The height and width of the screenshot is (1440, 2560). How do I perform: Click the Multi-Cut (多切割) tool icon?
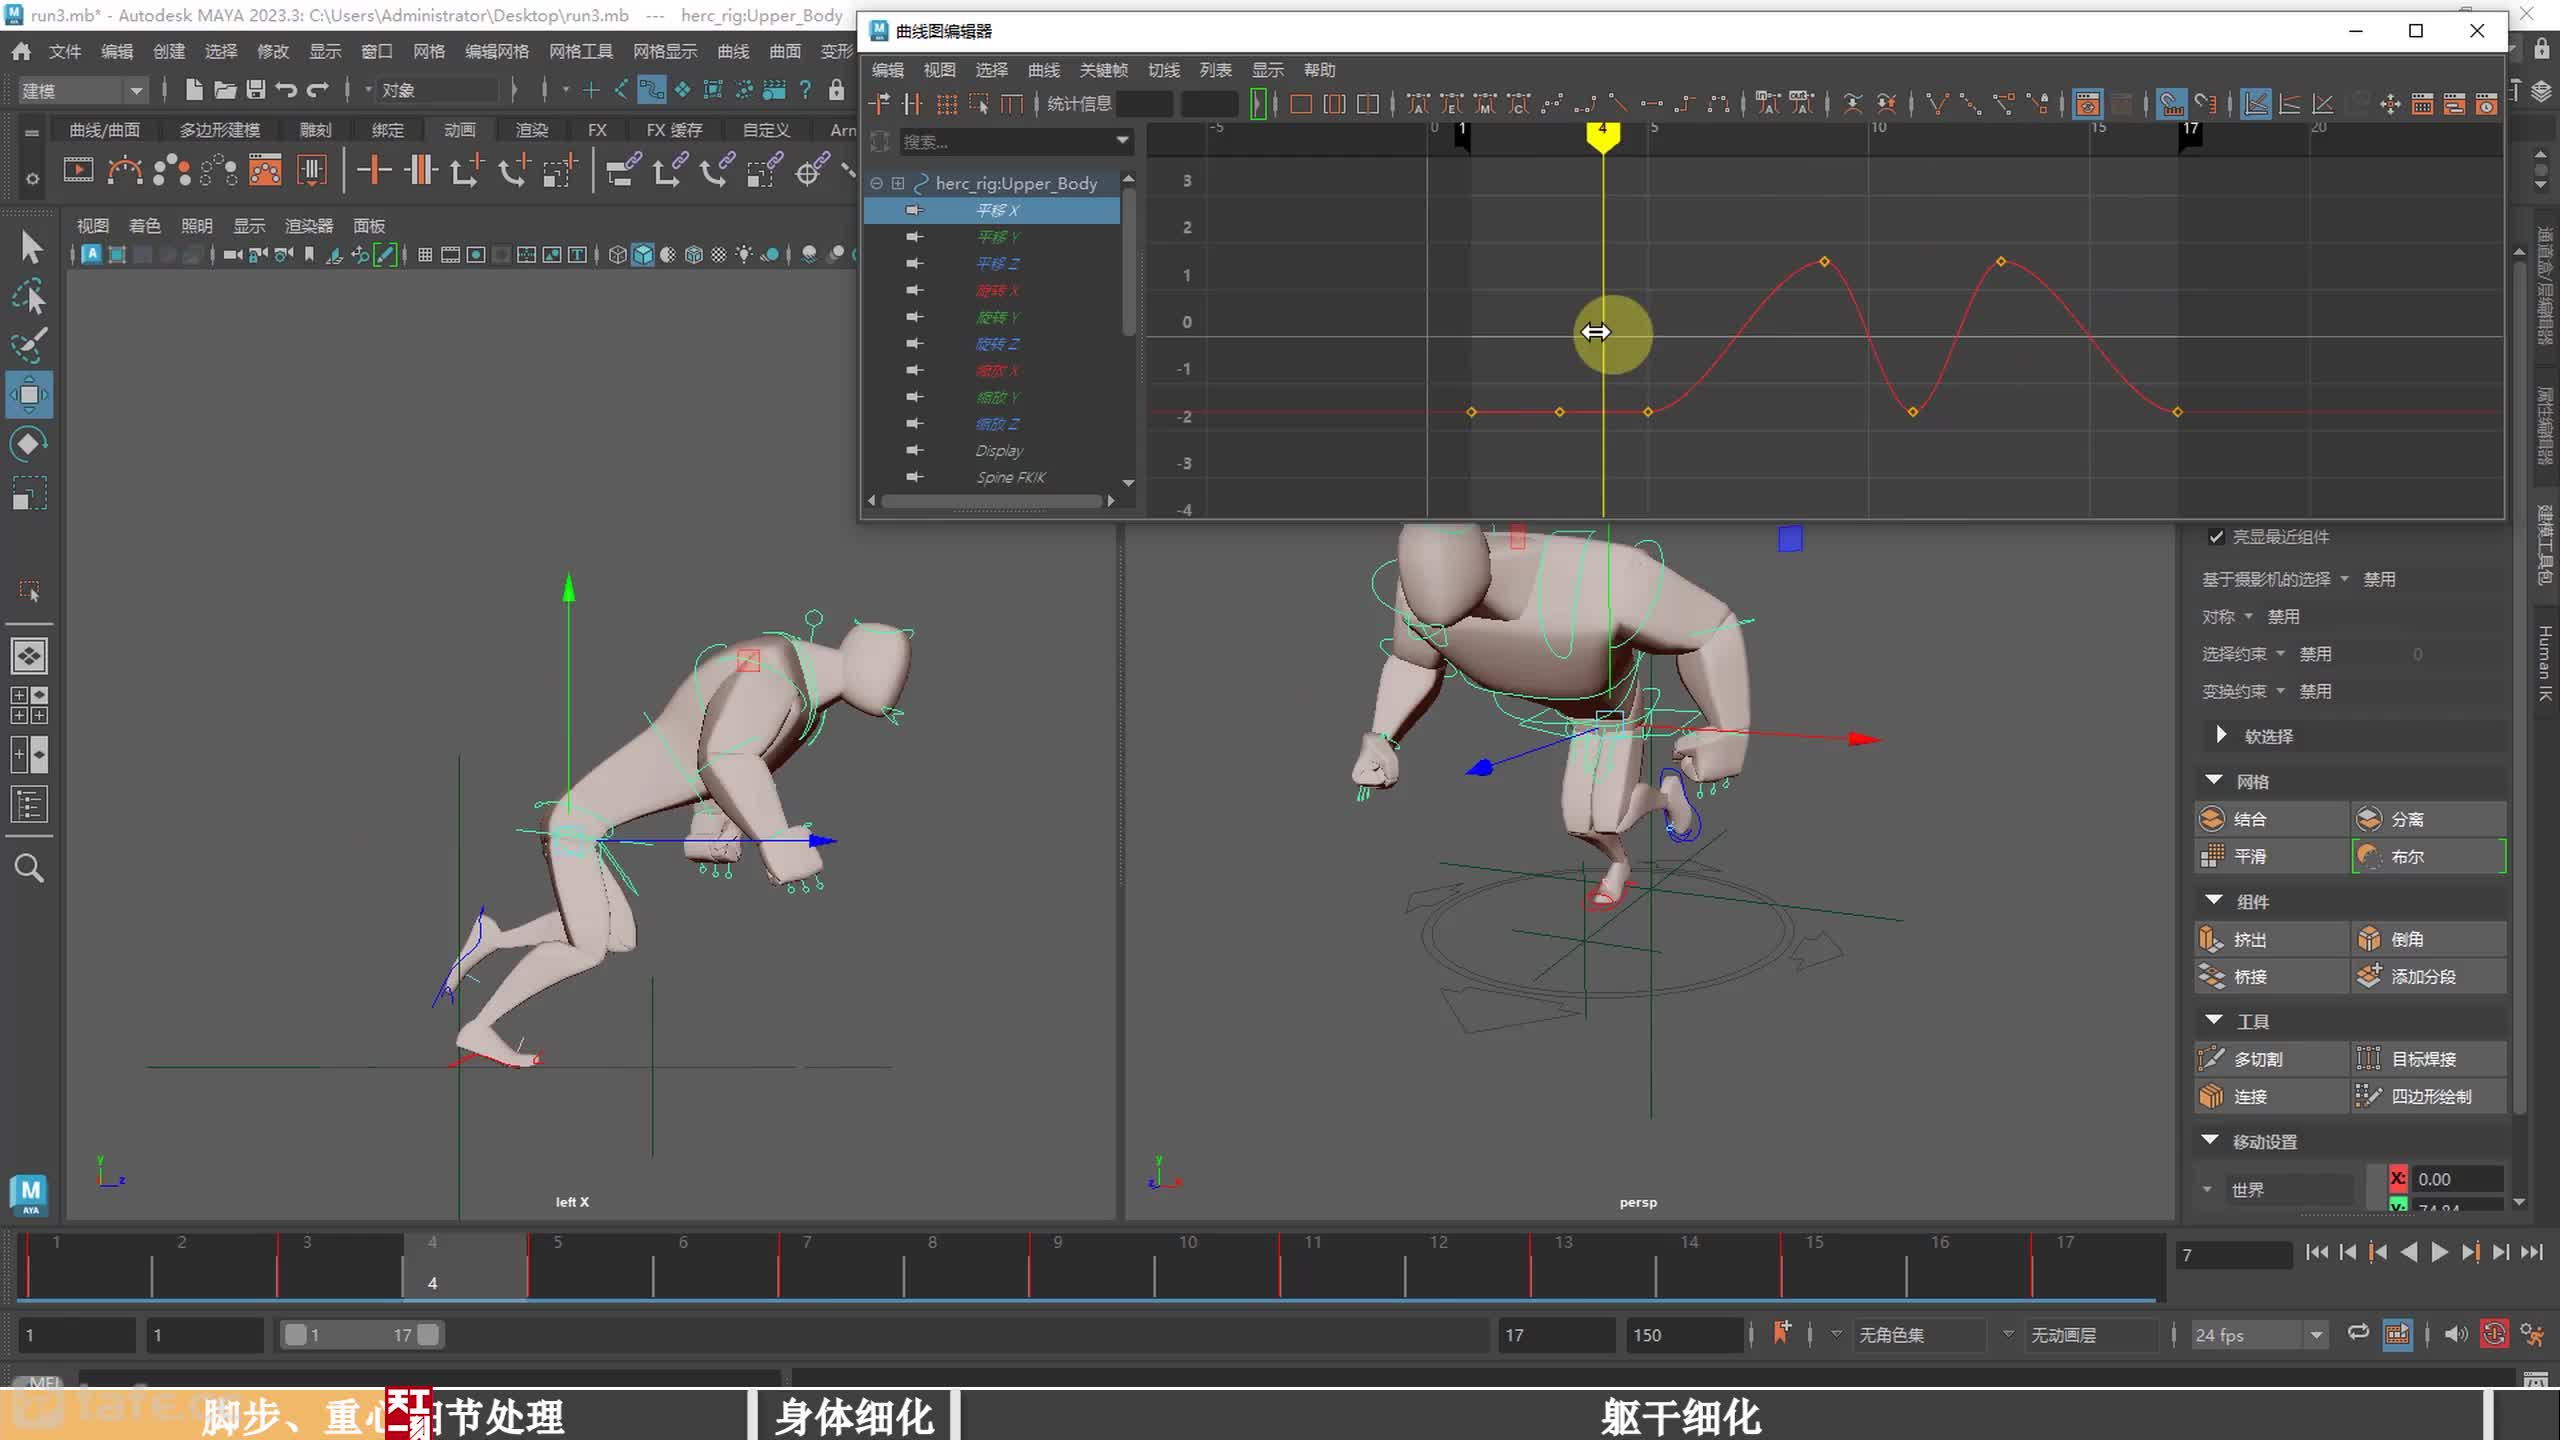(x=2212, y=1058)
